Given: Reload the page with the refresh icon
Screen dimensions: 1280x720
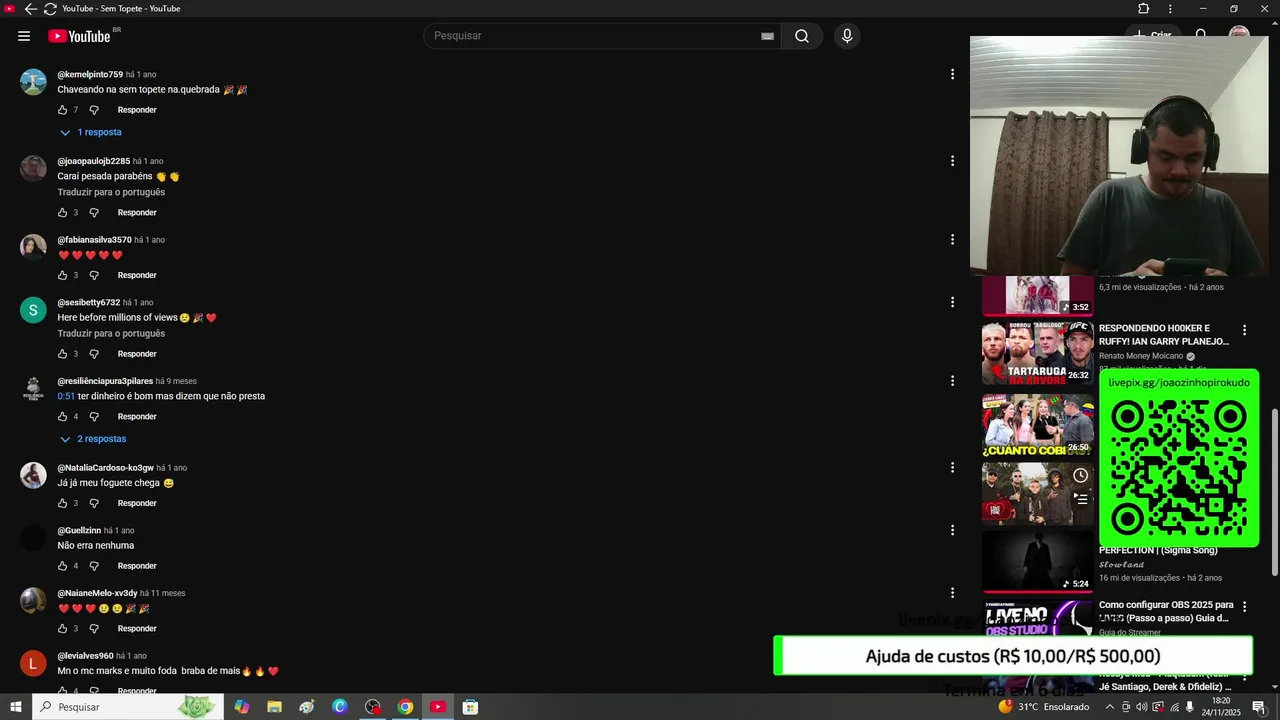Looking at the screenshot, I should [50, 8].
